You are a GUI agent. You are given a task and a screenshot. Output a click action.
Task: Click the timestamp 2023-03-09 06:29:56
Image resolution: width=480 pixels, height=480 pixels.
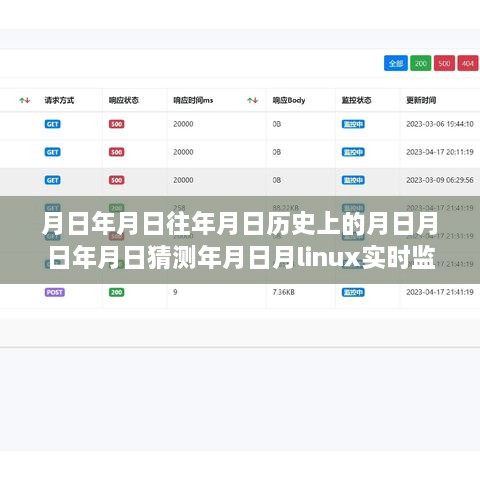click(x=440, y=180)
